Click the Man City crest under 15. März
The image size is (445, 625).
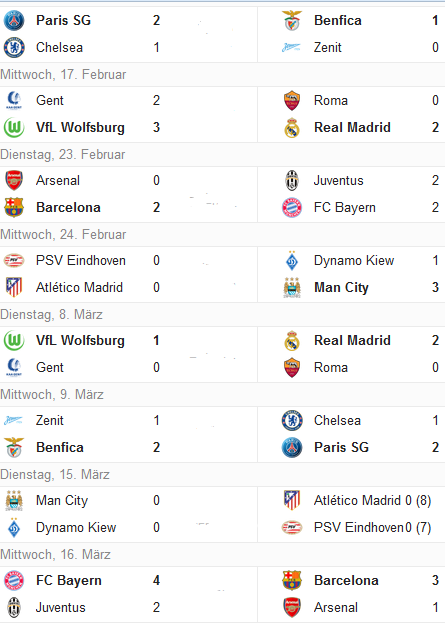14,501
